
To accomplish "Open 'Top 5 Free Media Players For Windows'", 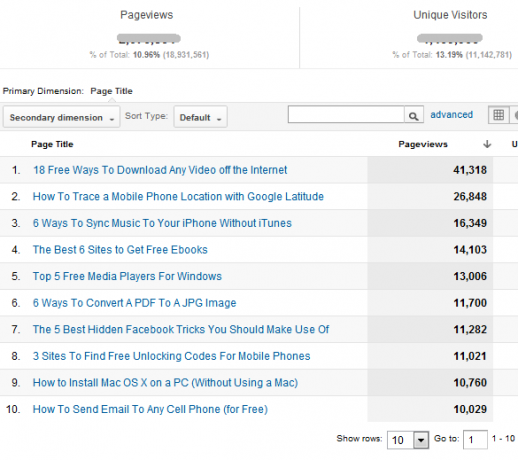I will click(x=127, y=276).
